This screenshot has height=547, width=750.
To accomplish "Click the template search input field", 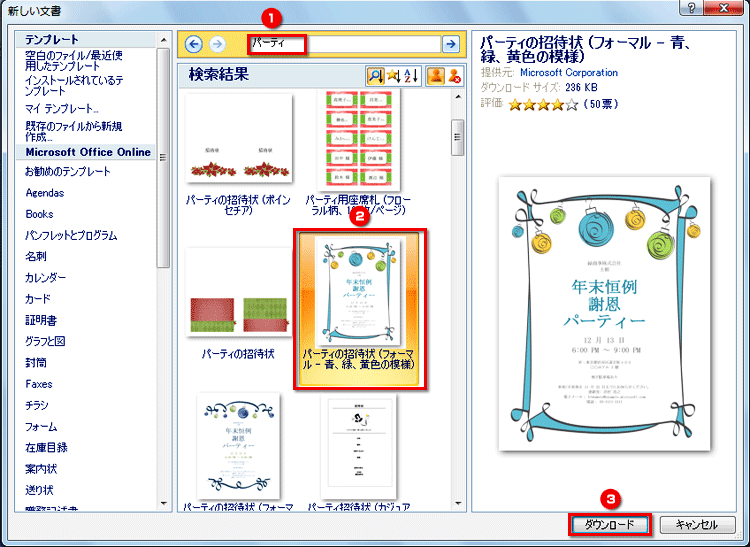I will (x=344, y=44).
